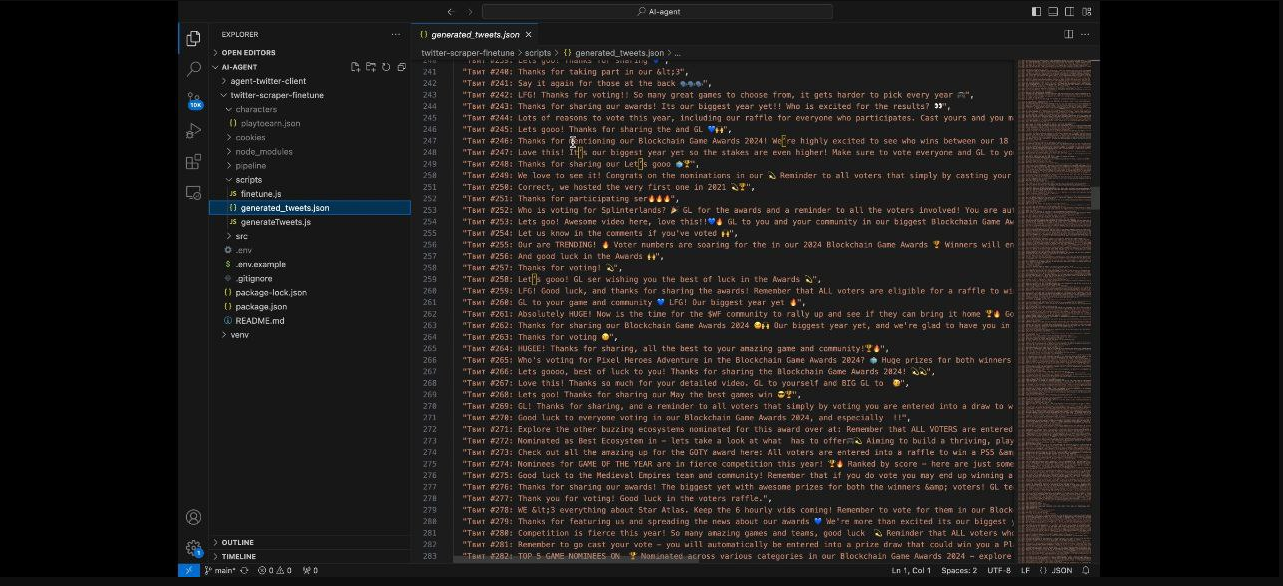1283x586 pixels.
Task: Go back using the title bar arrow
Action: 450,11
